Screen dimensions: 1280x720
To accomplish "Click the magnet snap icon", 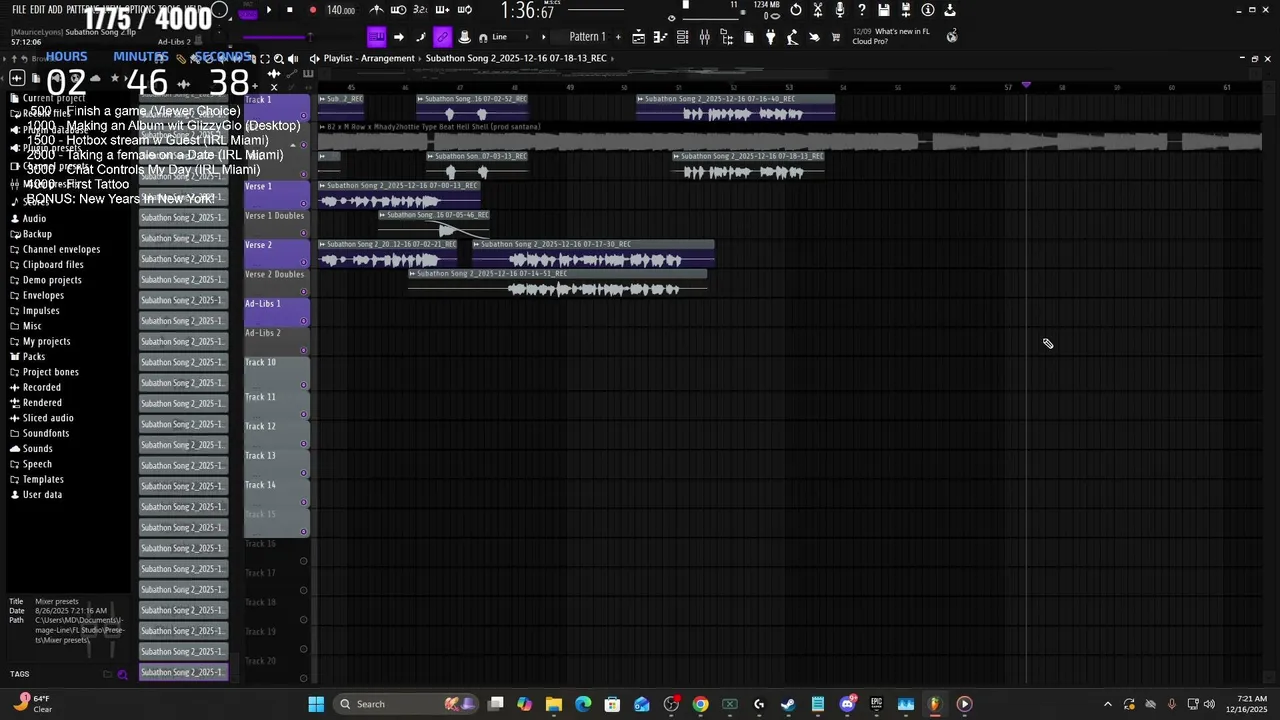I will click(x=483, y=37).
